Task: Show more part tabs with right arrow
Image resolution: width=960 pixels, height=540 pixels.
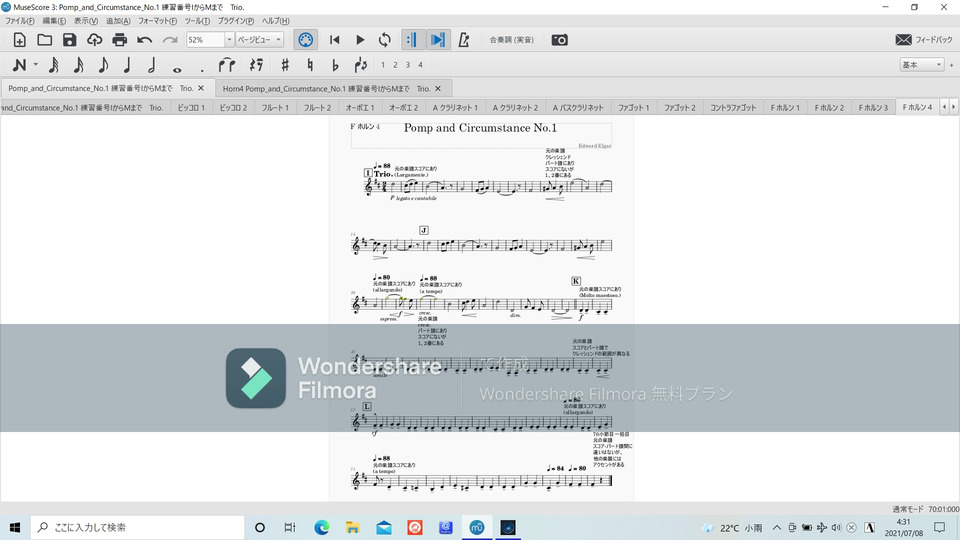Action: coord(953,107)
